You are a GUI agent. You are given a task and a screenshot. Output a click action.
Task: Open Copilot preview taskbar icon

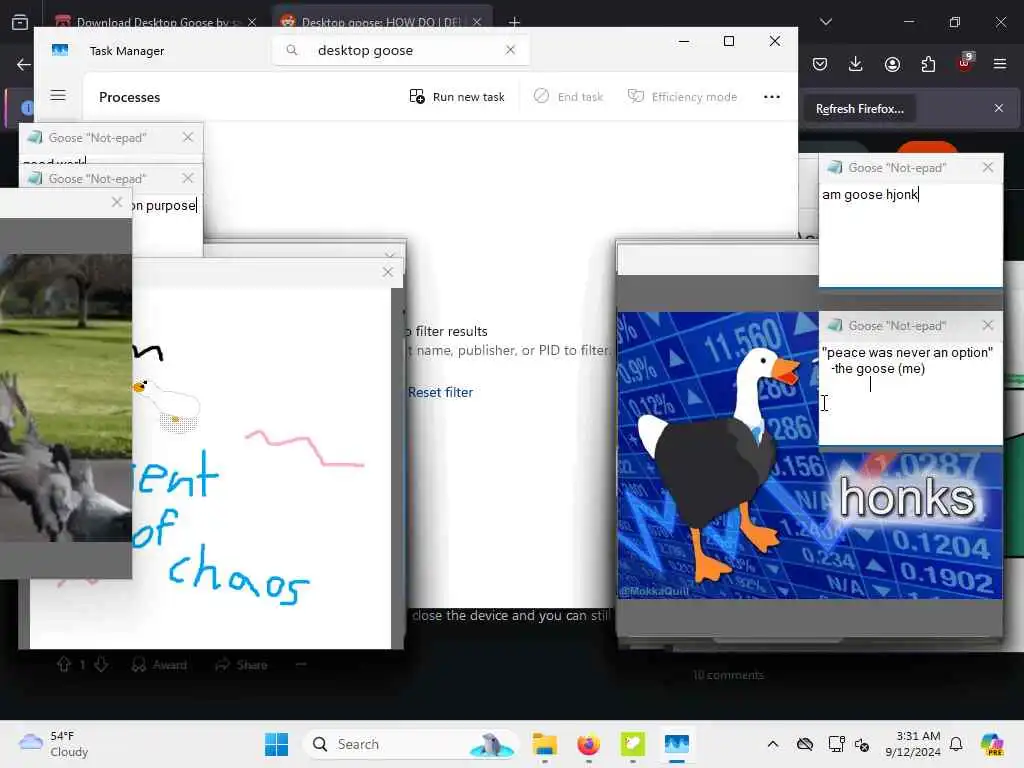(992, 744)
